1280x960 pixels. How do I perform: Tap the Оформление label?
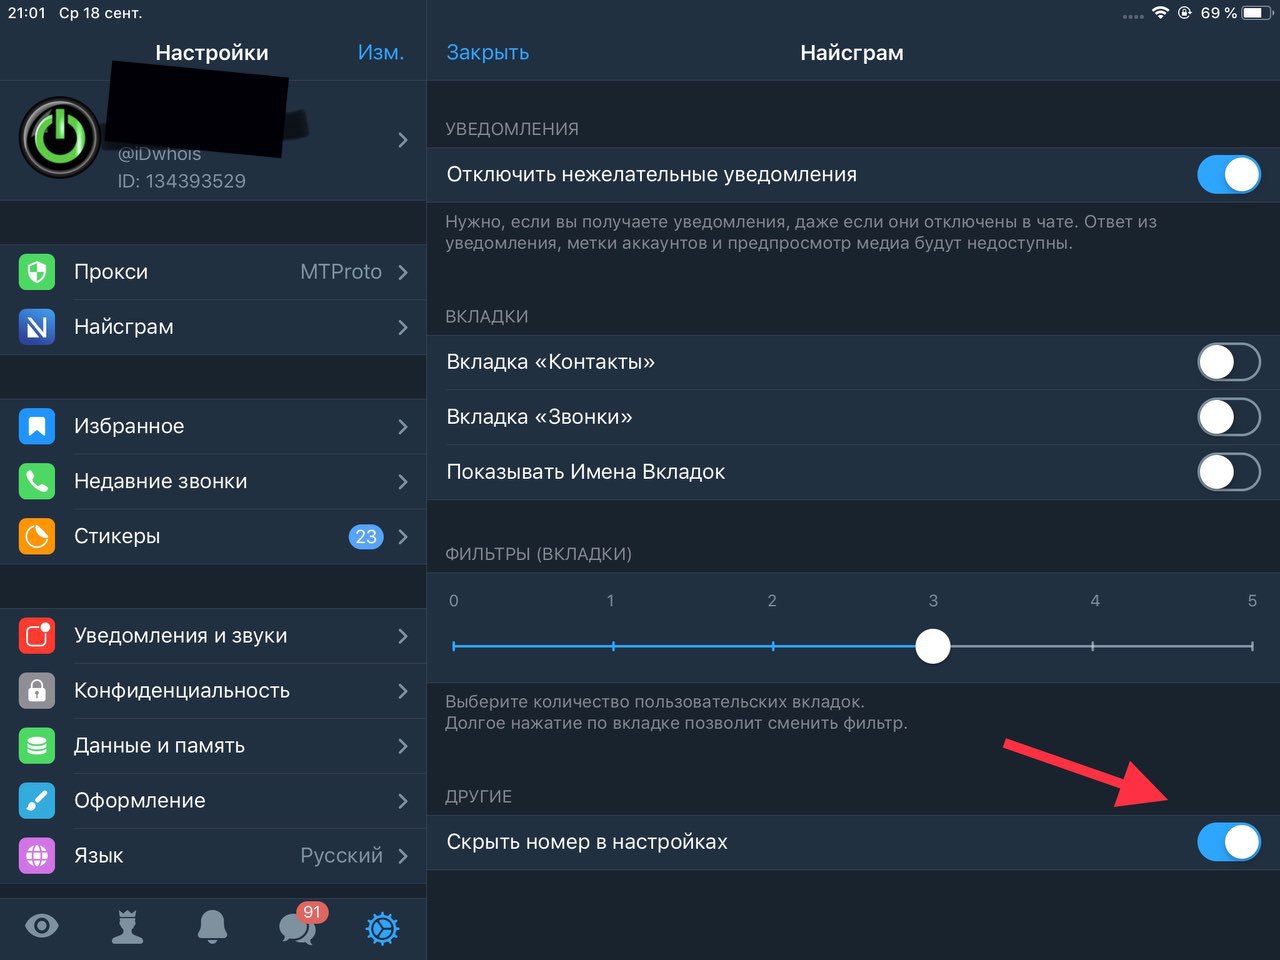(140, 801)
